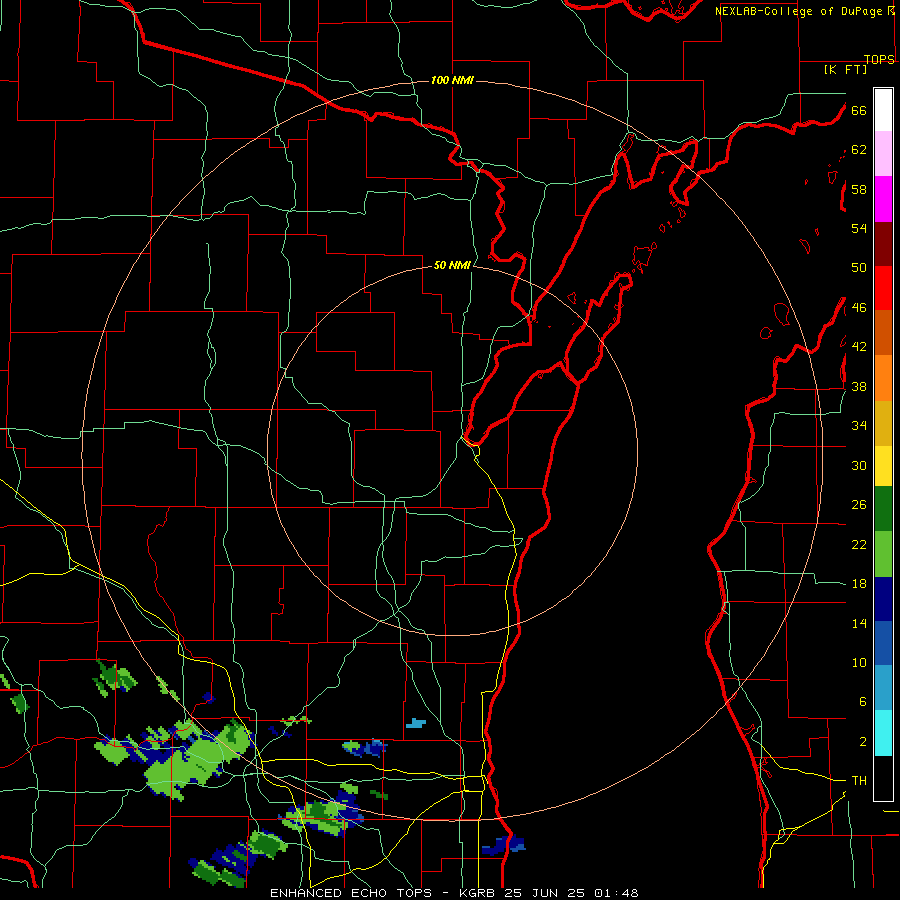Click the "25 JUN 25 01:48" timestamp
This screenshot has height=900, width=900.
571,893
